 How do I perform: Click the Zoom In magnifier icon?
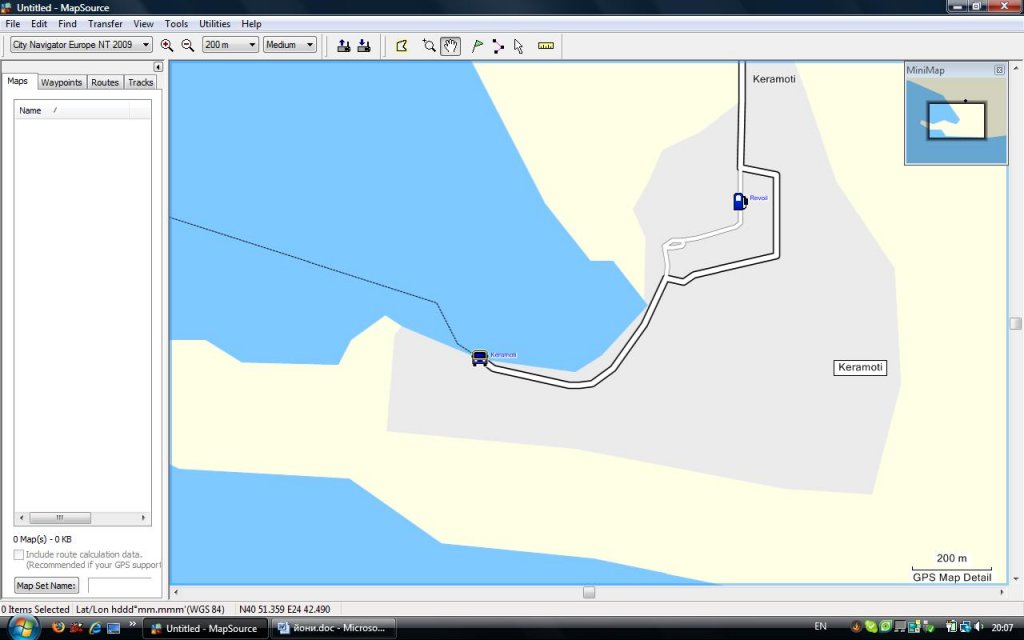click(167, 45)
